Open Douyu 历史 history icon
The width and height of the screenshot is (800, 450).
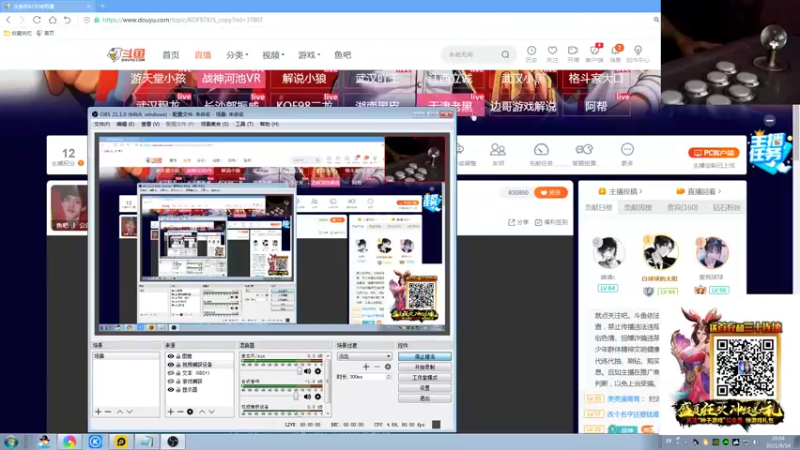[x=531, y=51]
